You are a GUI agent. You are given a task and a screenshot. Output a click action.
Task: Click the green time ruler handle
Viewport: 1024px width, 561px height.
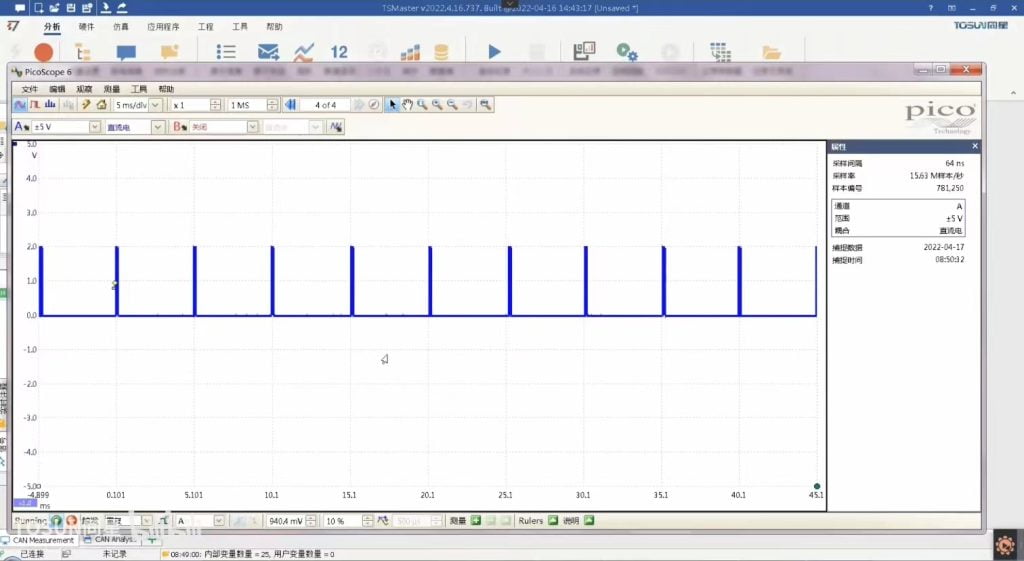point(817,487)
